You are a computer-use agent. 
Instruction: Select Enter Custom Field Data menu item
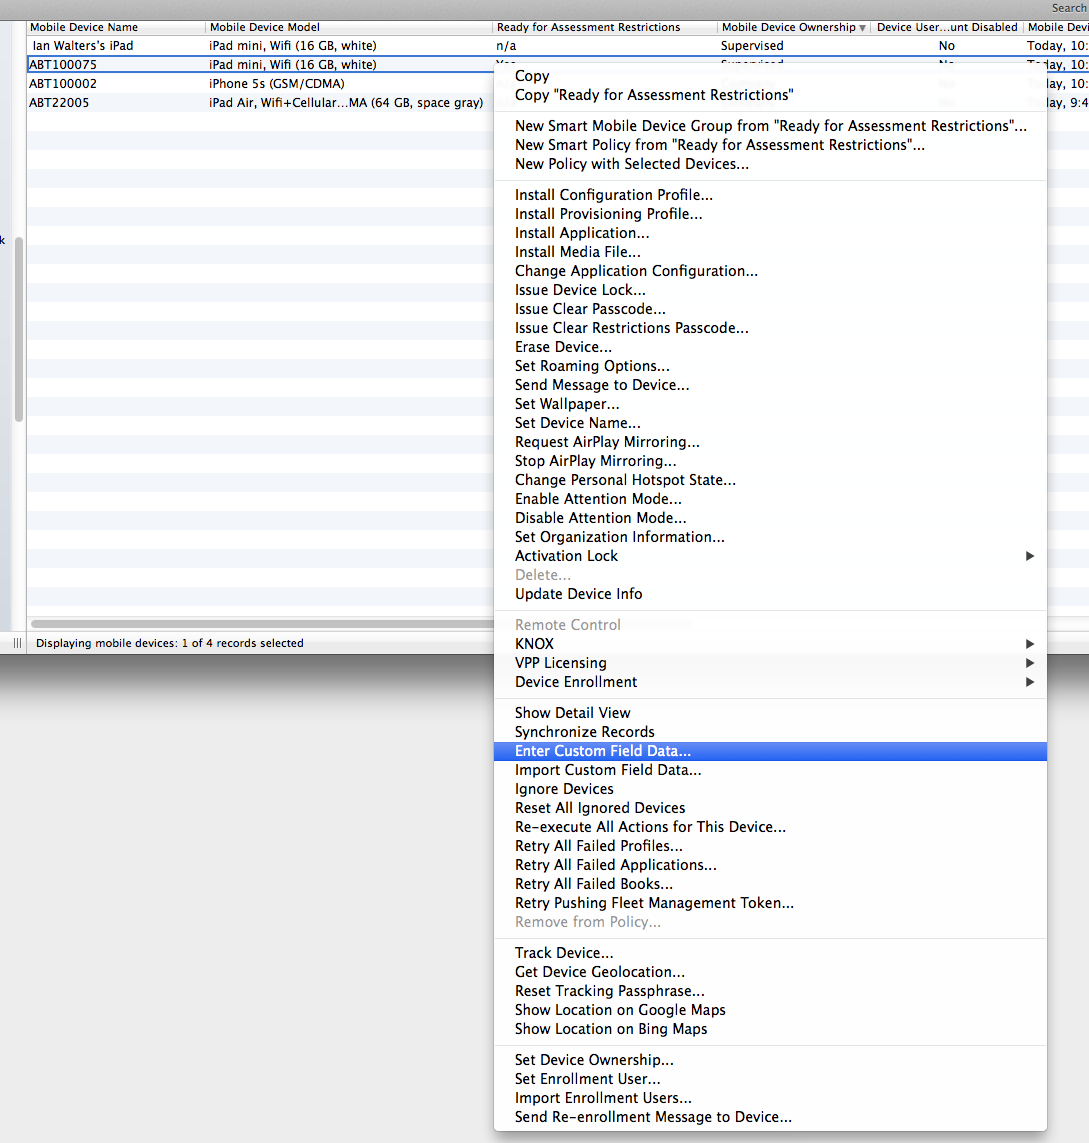click(x=602, y=751)
